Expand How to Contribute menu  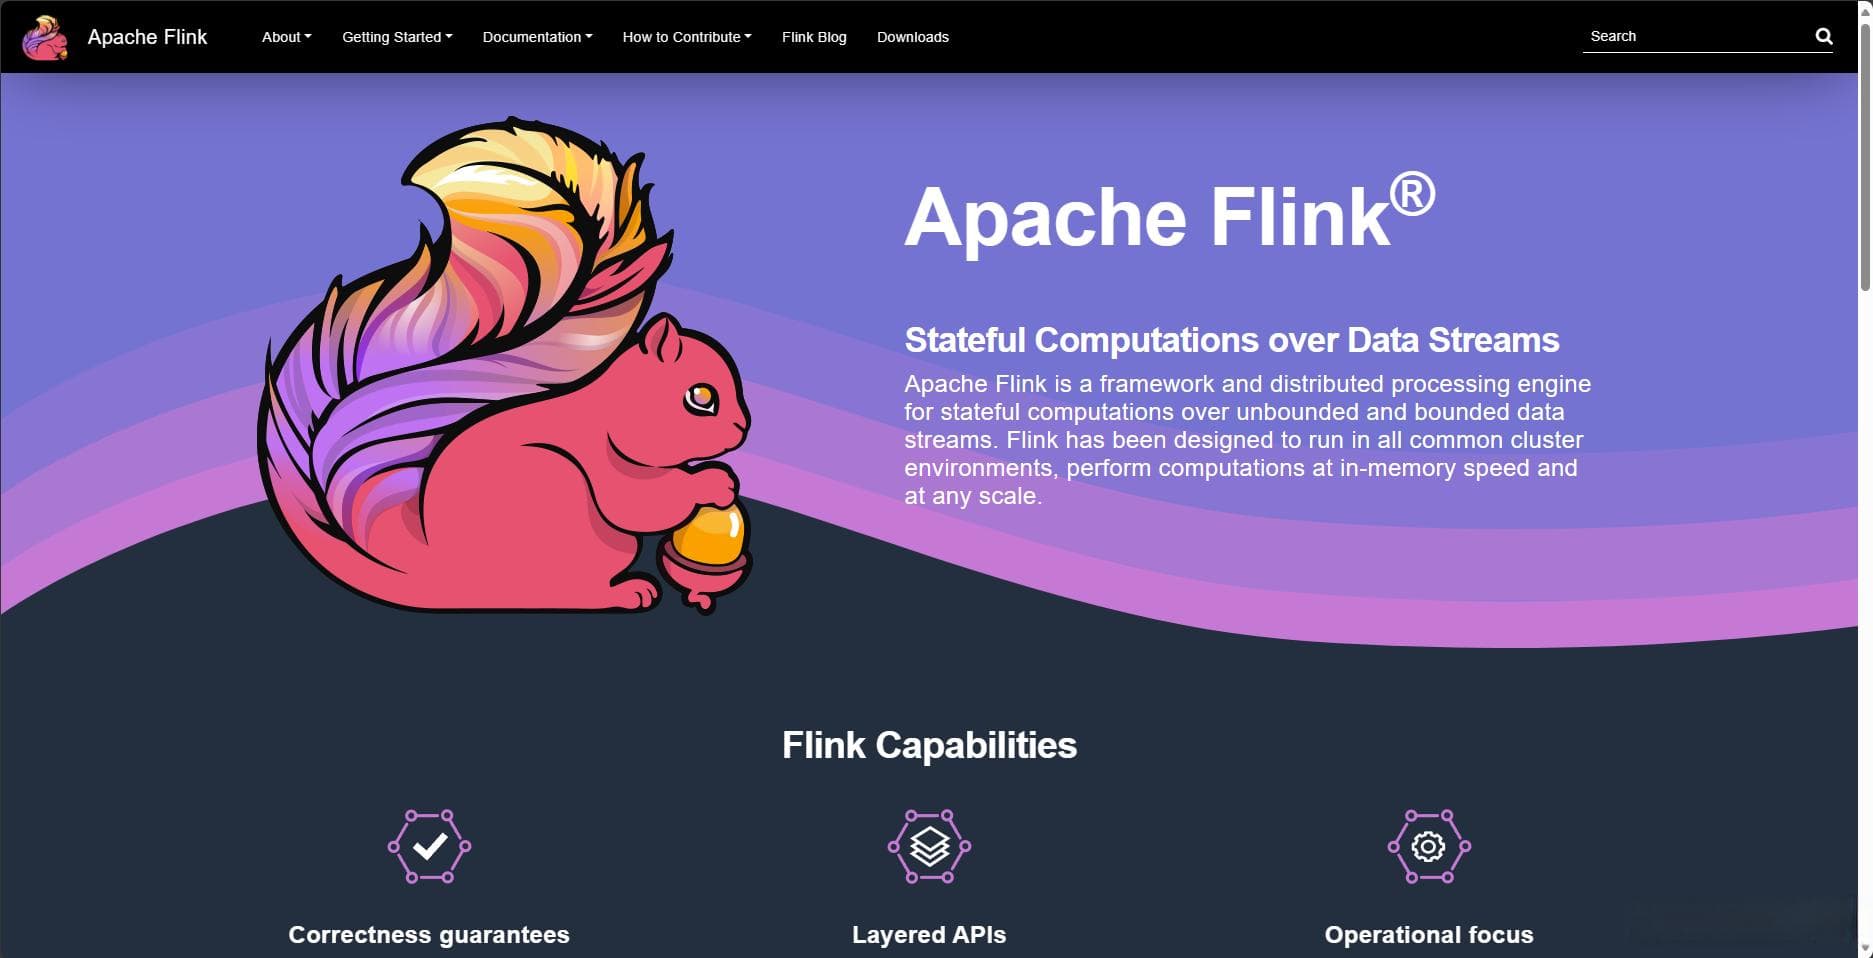click(x=687, y=37)
